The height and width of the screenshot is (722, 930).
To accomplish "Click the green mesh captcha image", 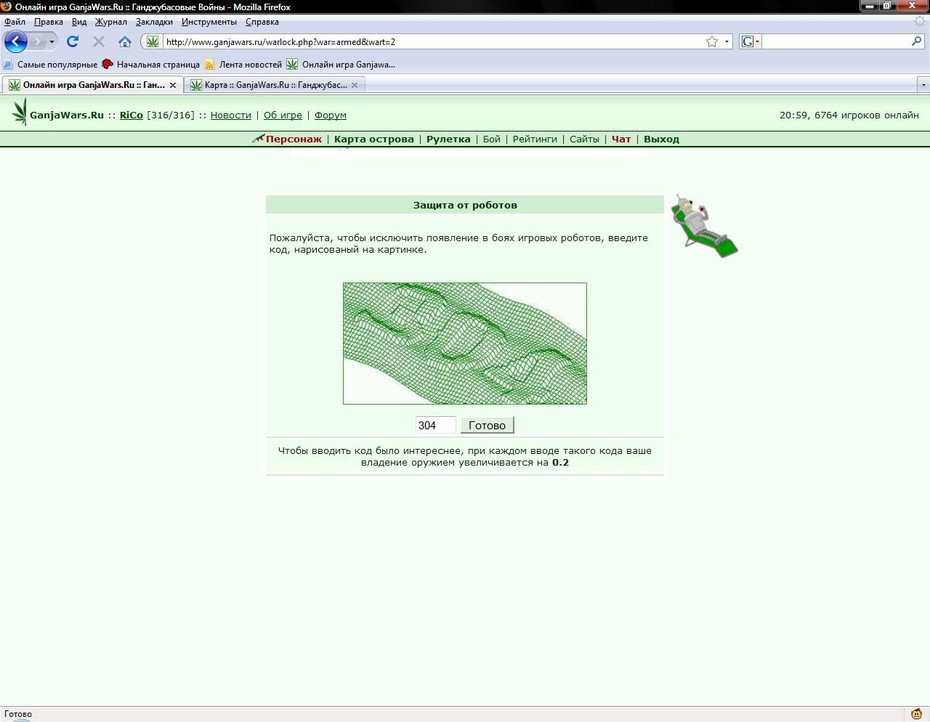I will pyautogui.click(x=465, y=343).
